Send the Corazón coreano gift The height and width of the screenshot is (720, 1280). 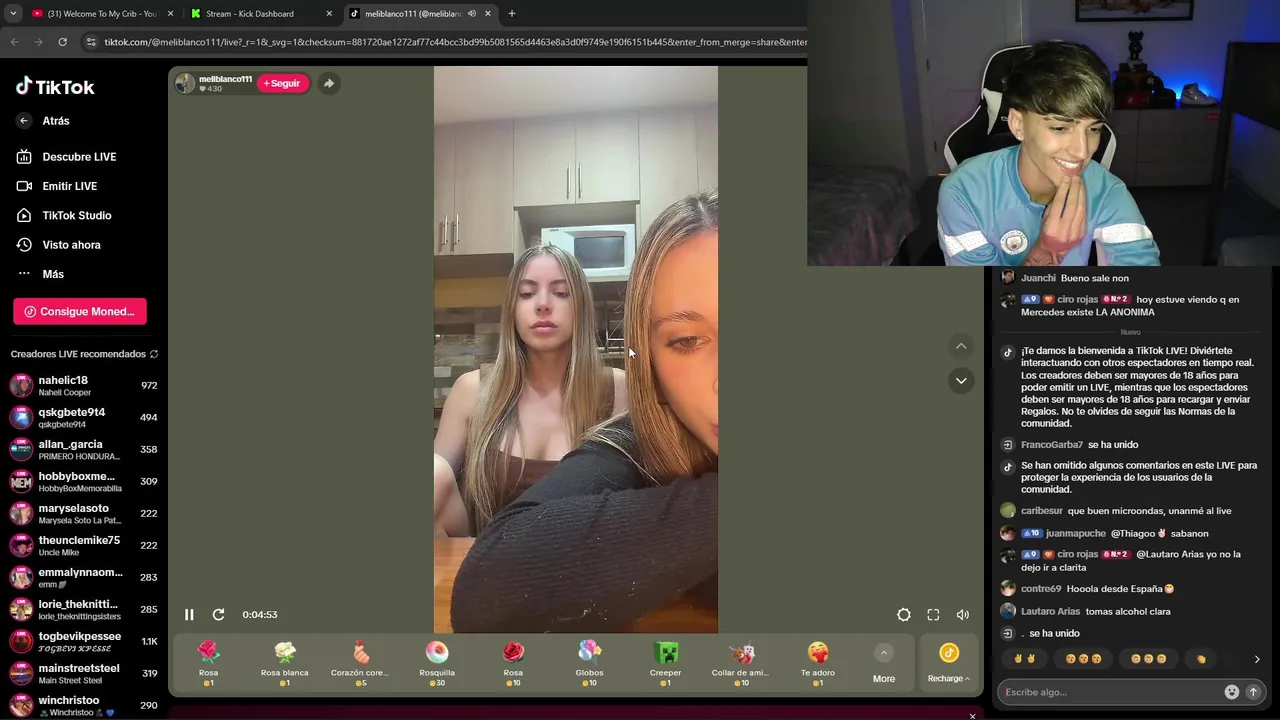pos(361,663)
